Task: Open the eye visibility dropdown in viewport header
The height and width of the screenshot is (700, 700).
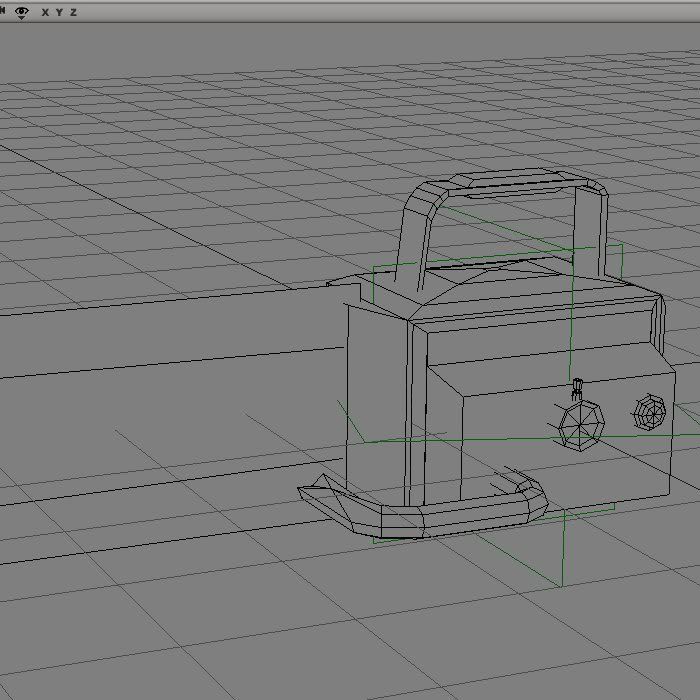Action: 21,13
